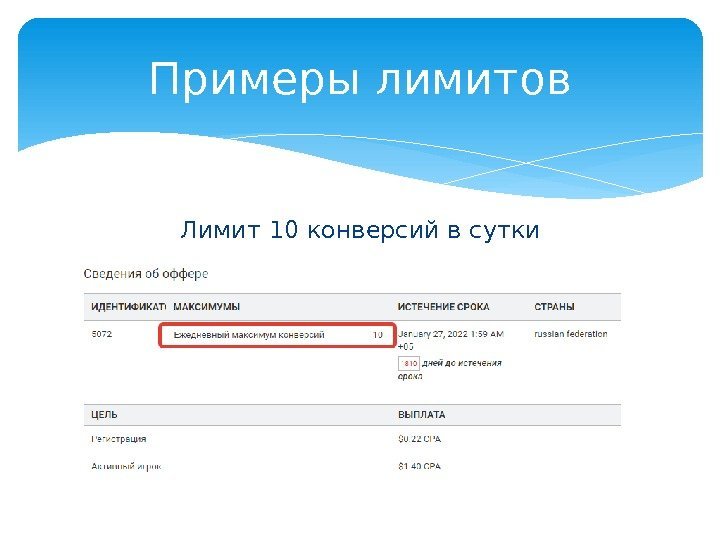Select the subtitle 'Лимит 10 конверсий в сутки'
720x540 pixels.
click(x=360, y=230)
